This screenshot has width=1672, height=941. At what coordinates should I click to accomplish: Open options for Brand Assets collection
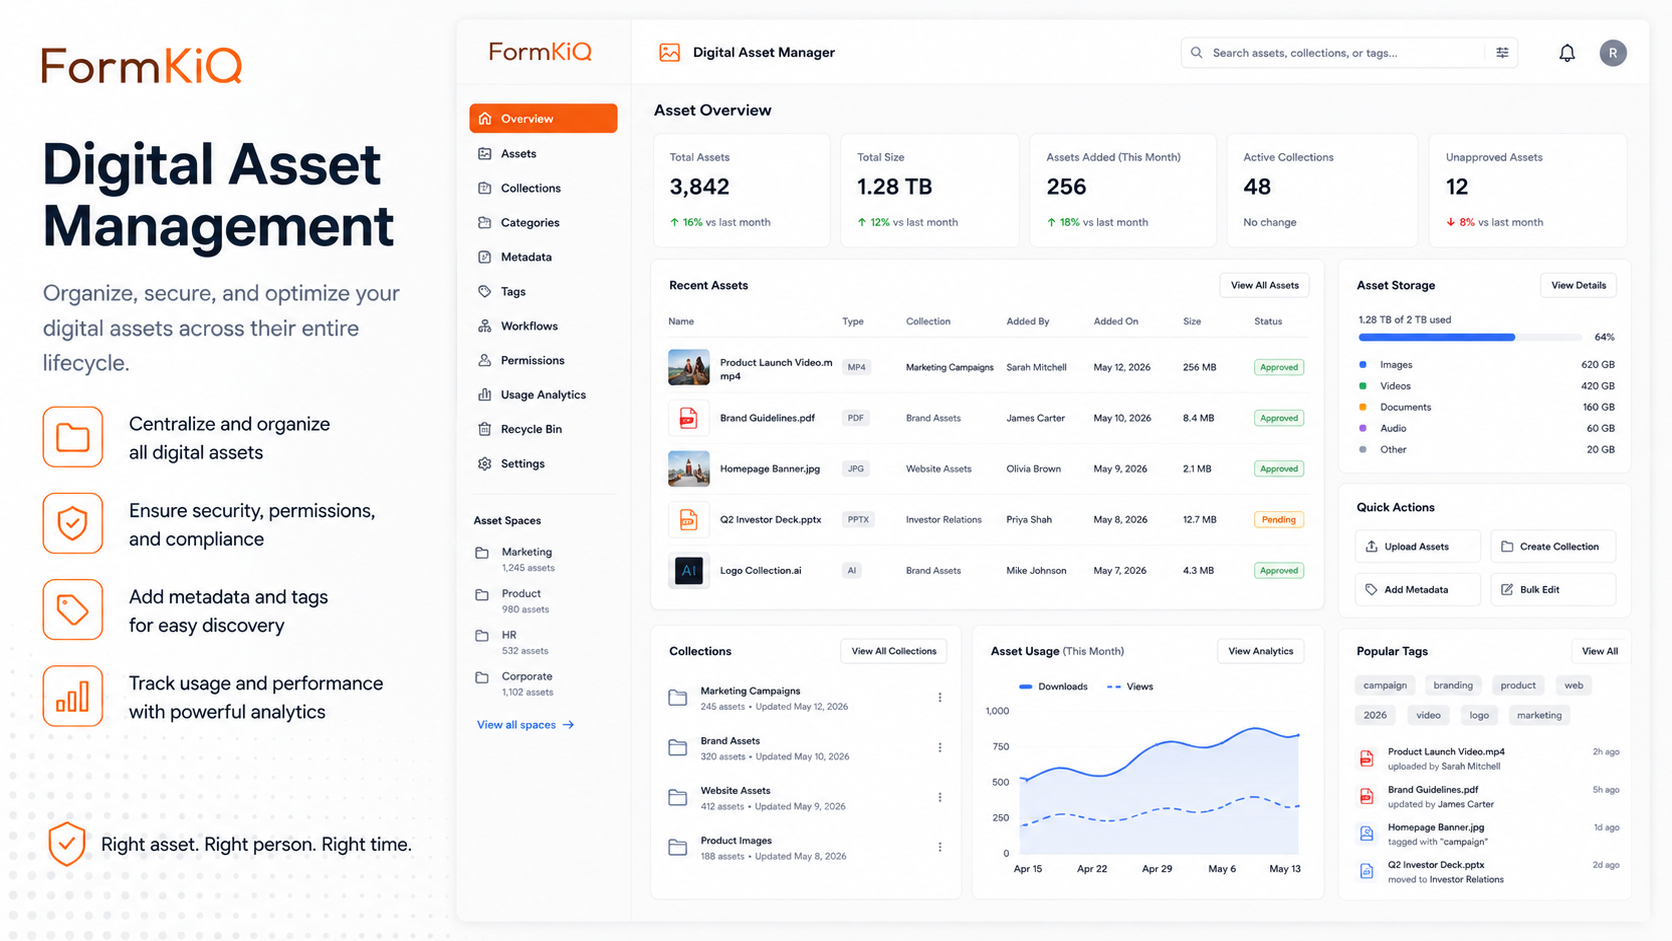940,747
